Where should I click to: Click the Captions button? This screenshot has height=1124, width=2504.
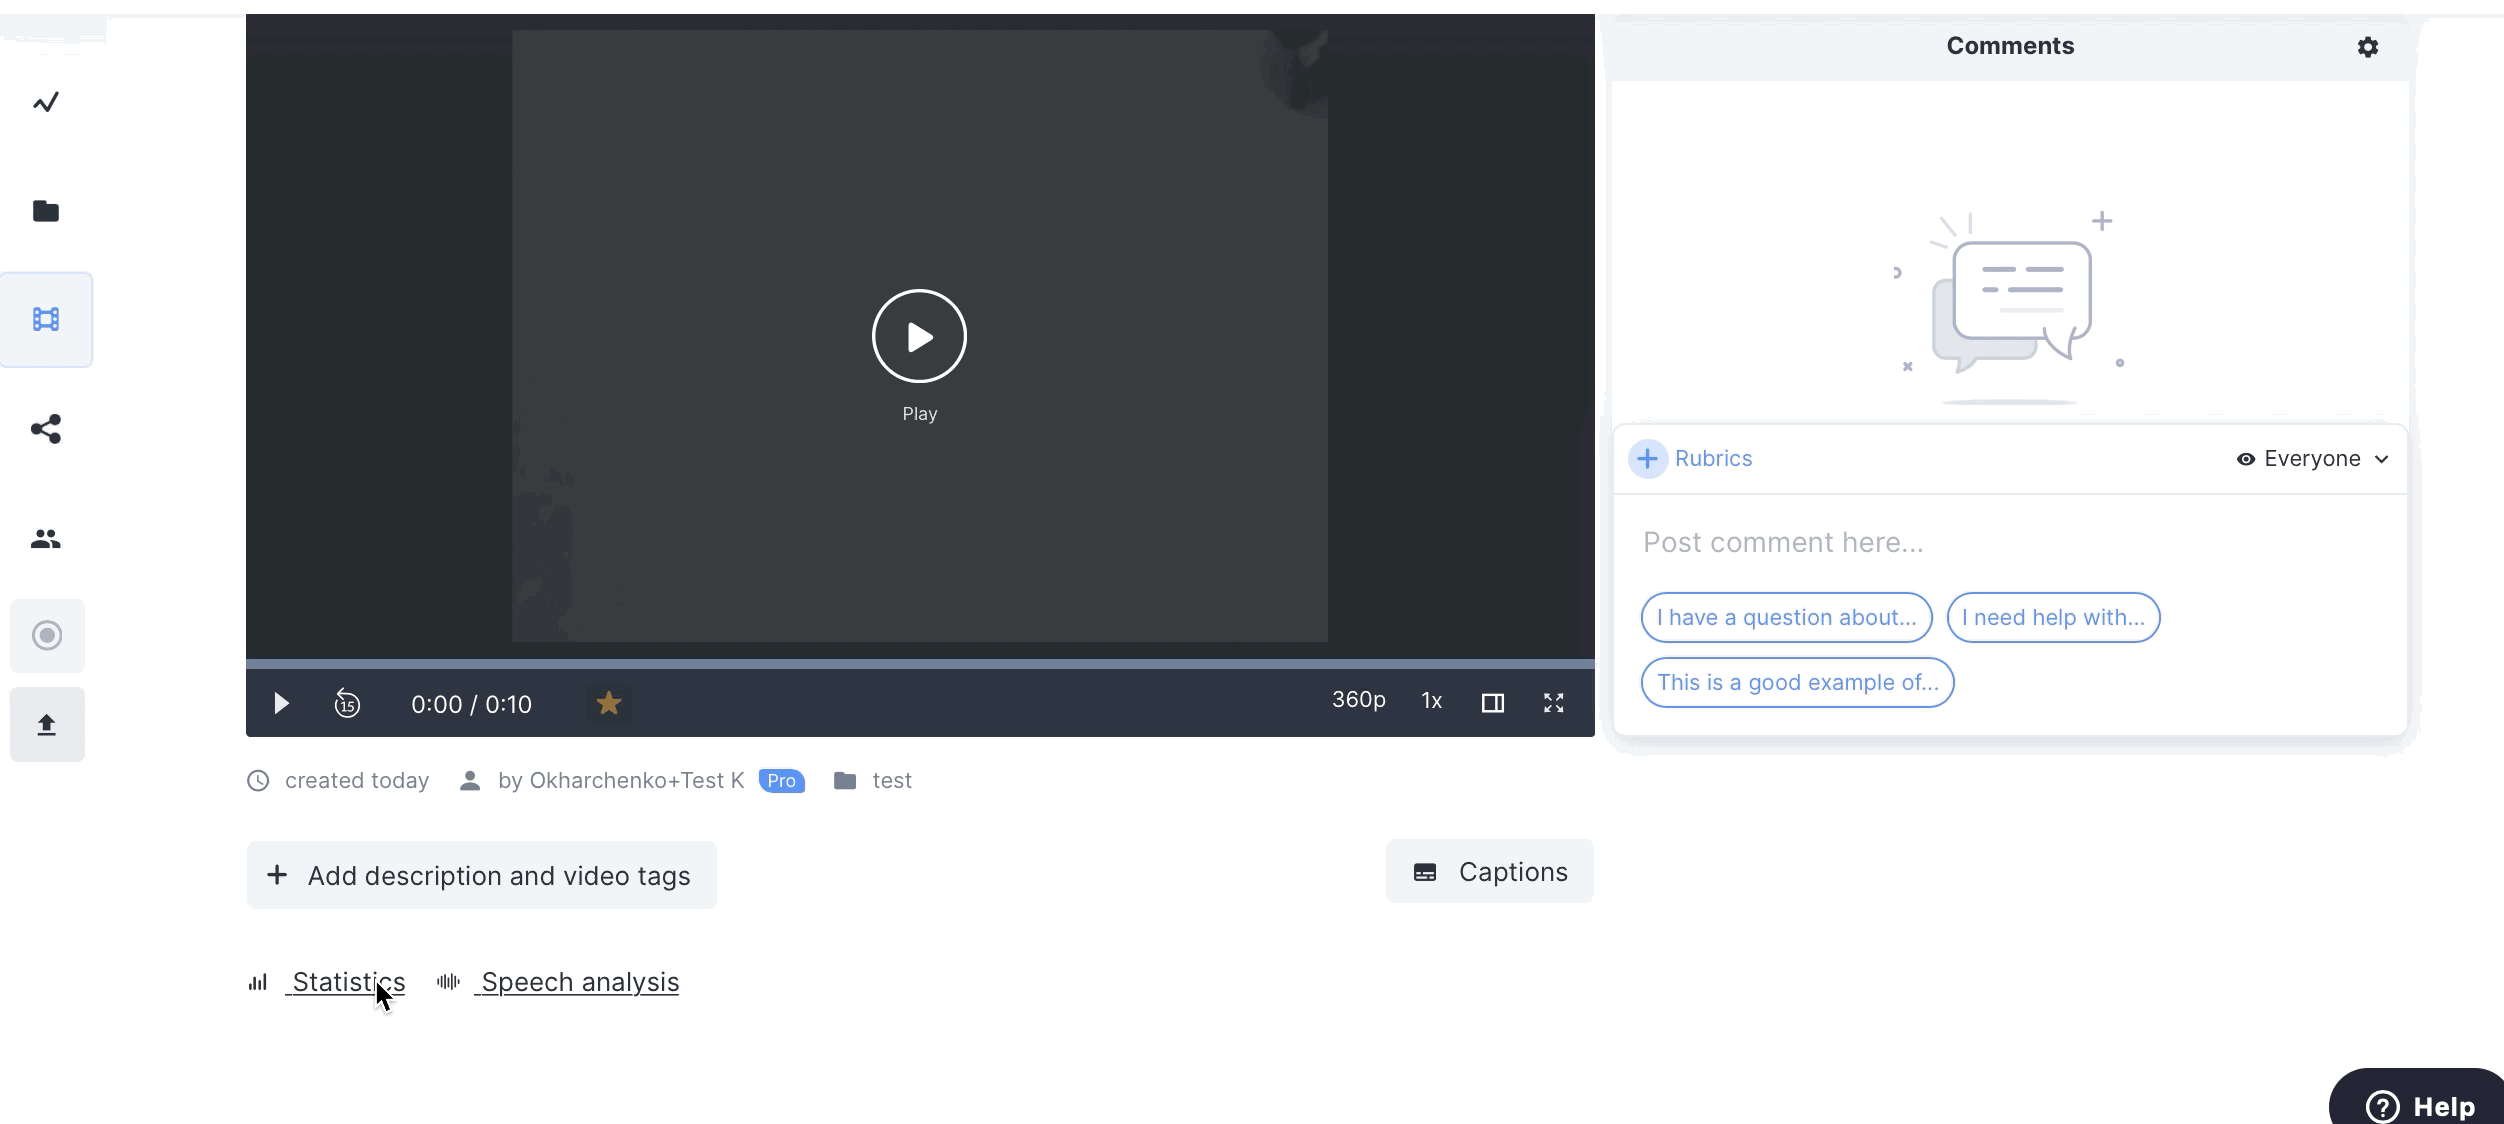(1489, 872)
